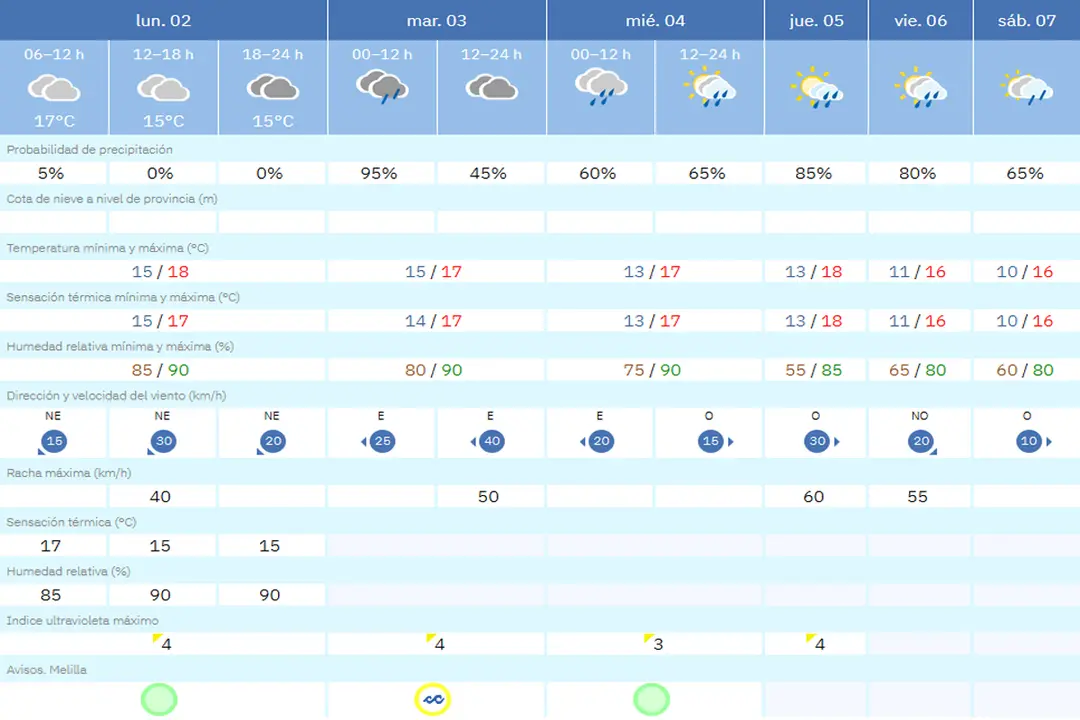Click the 45% precipitation probability cell
This screenshot has width=1080, height=720.
tap(489, 173)
